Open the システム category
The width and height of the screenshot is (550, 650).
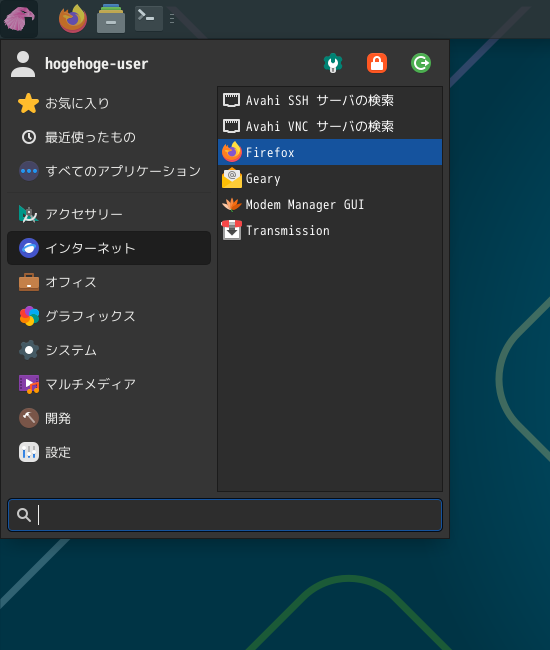(109, 350)
